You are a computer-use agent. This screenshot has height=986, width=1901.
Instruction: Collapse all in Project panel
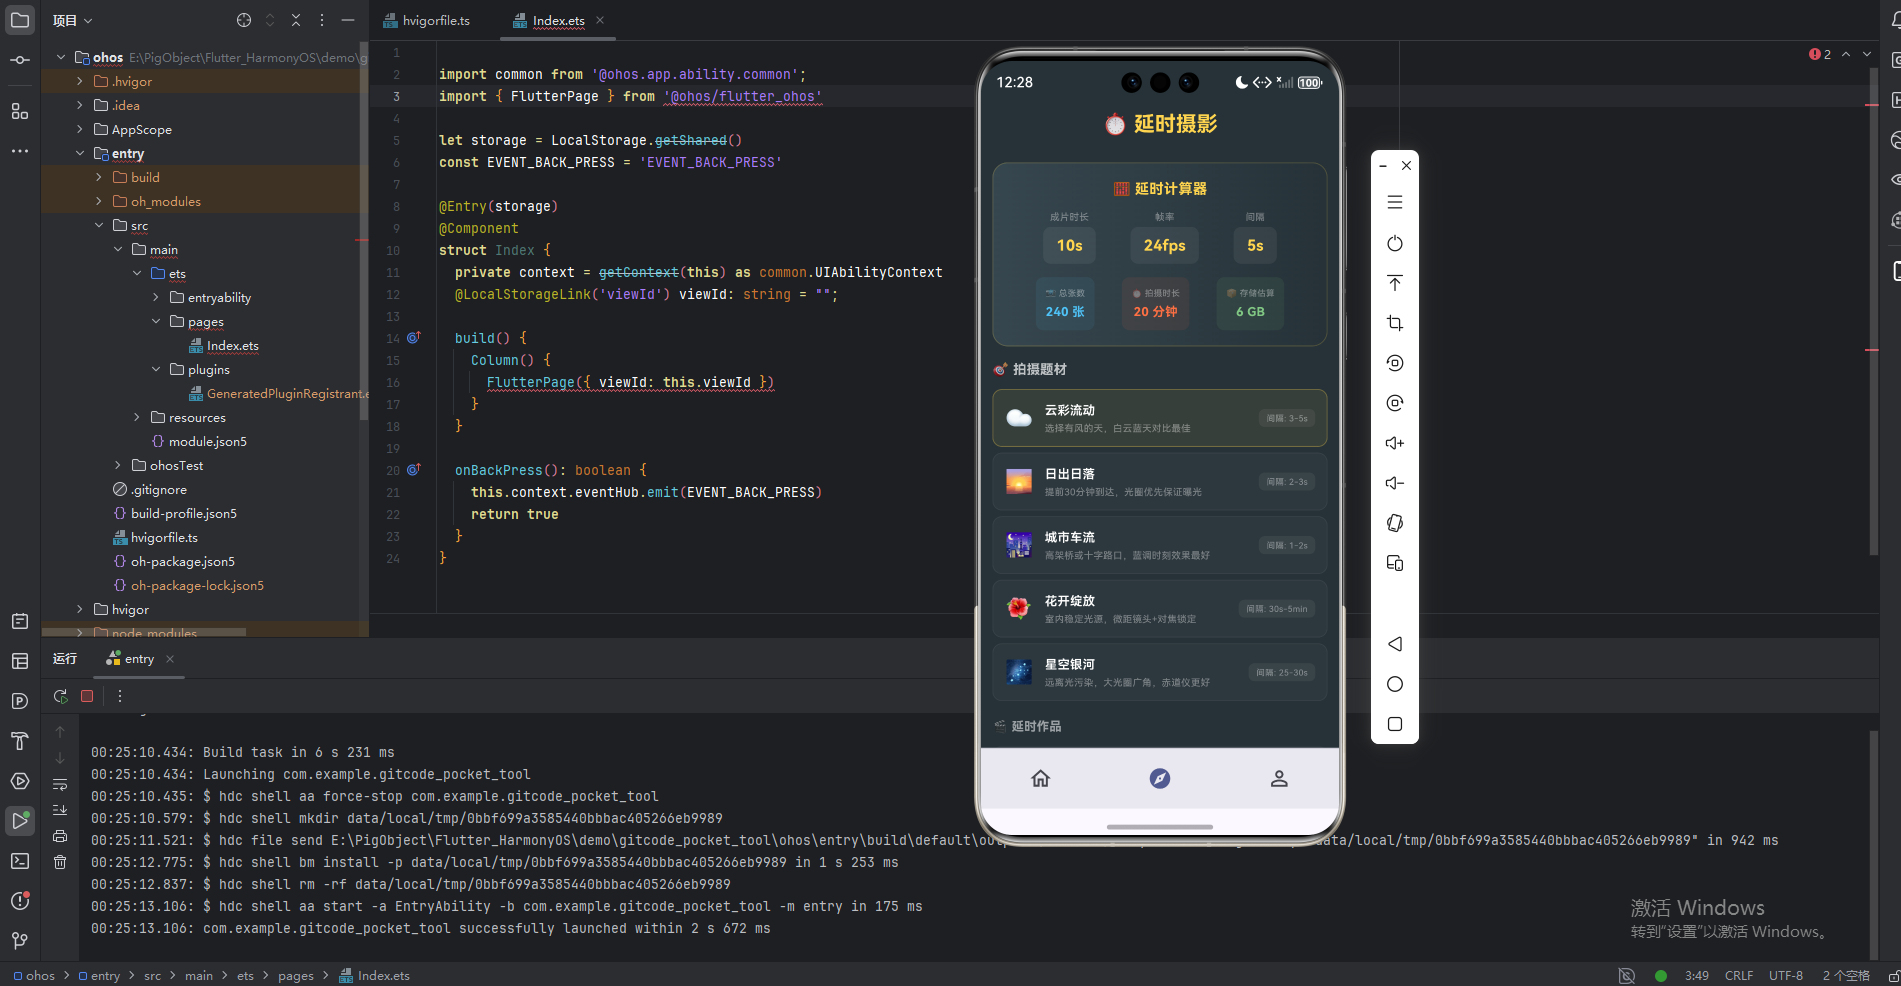pyautogui.click(x=296, y=20)
